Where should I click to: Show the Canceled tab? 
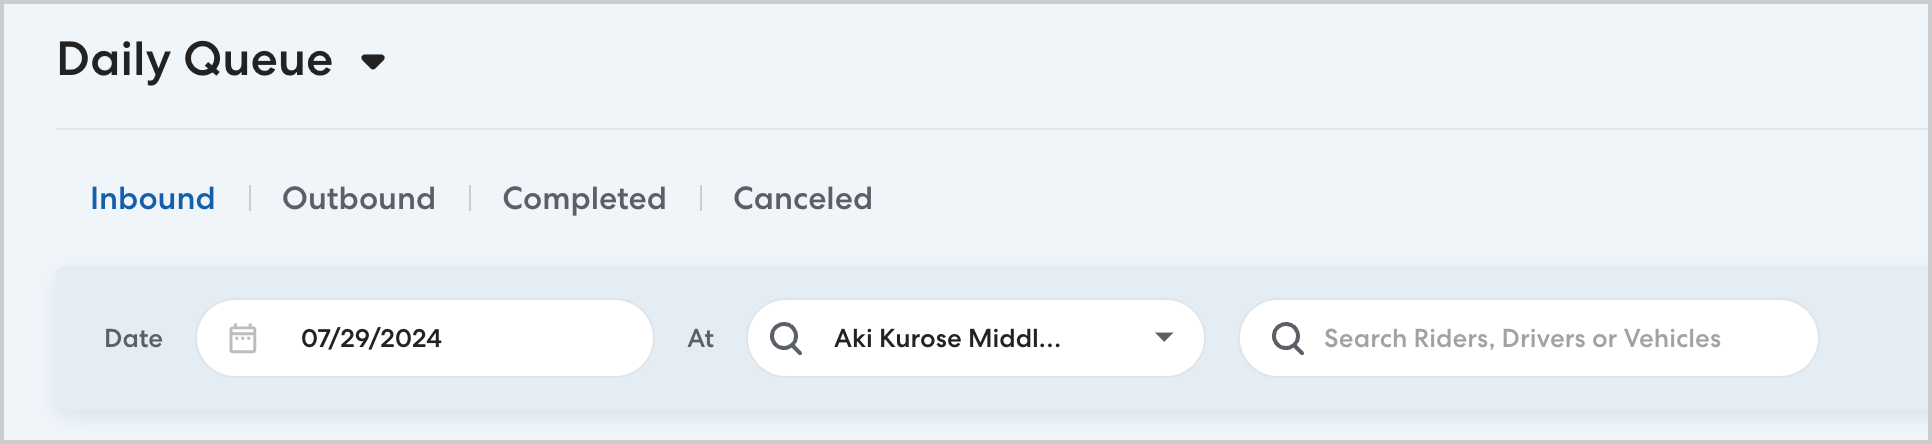pos(803,198)
